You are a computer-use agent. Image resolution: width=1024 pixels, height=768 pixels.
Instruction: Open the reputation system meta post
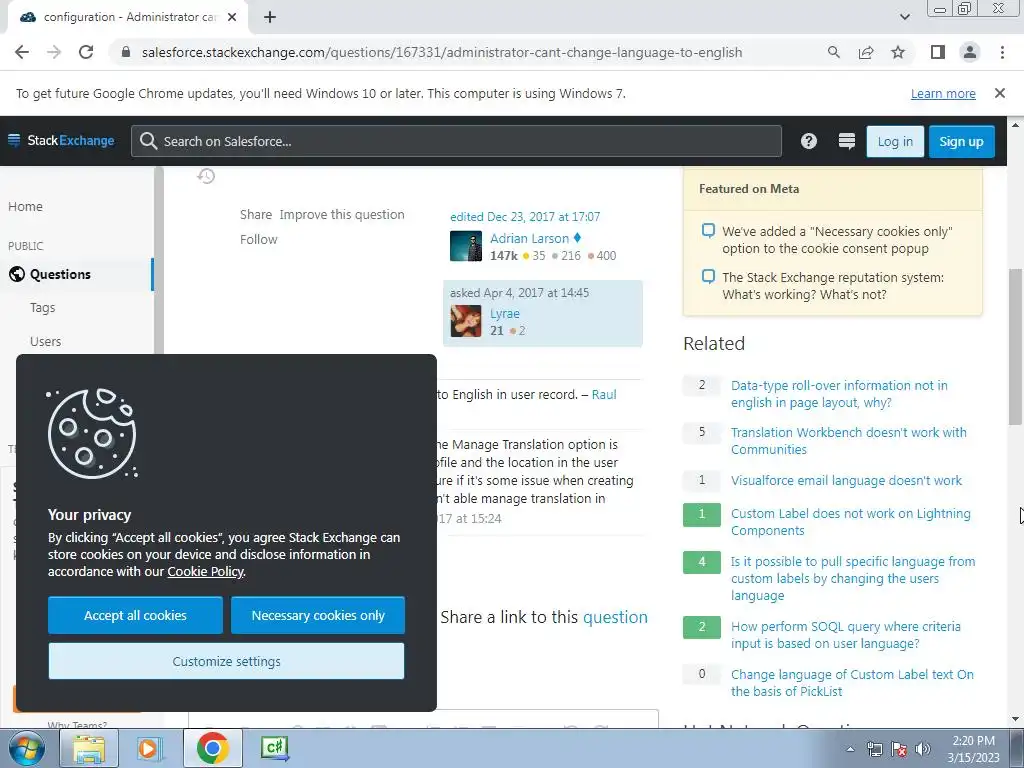(x=833, y=286)
